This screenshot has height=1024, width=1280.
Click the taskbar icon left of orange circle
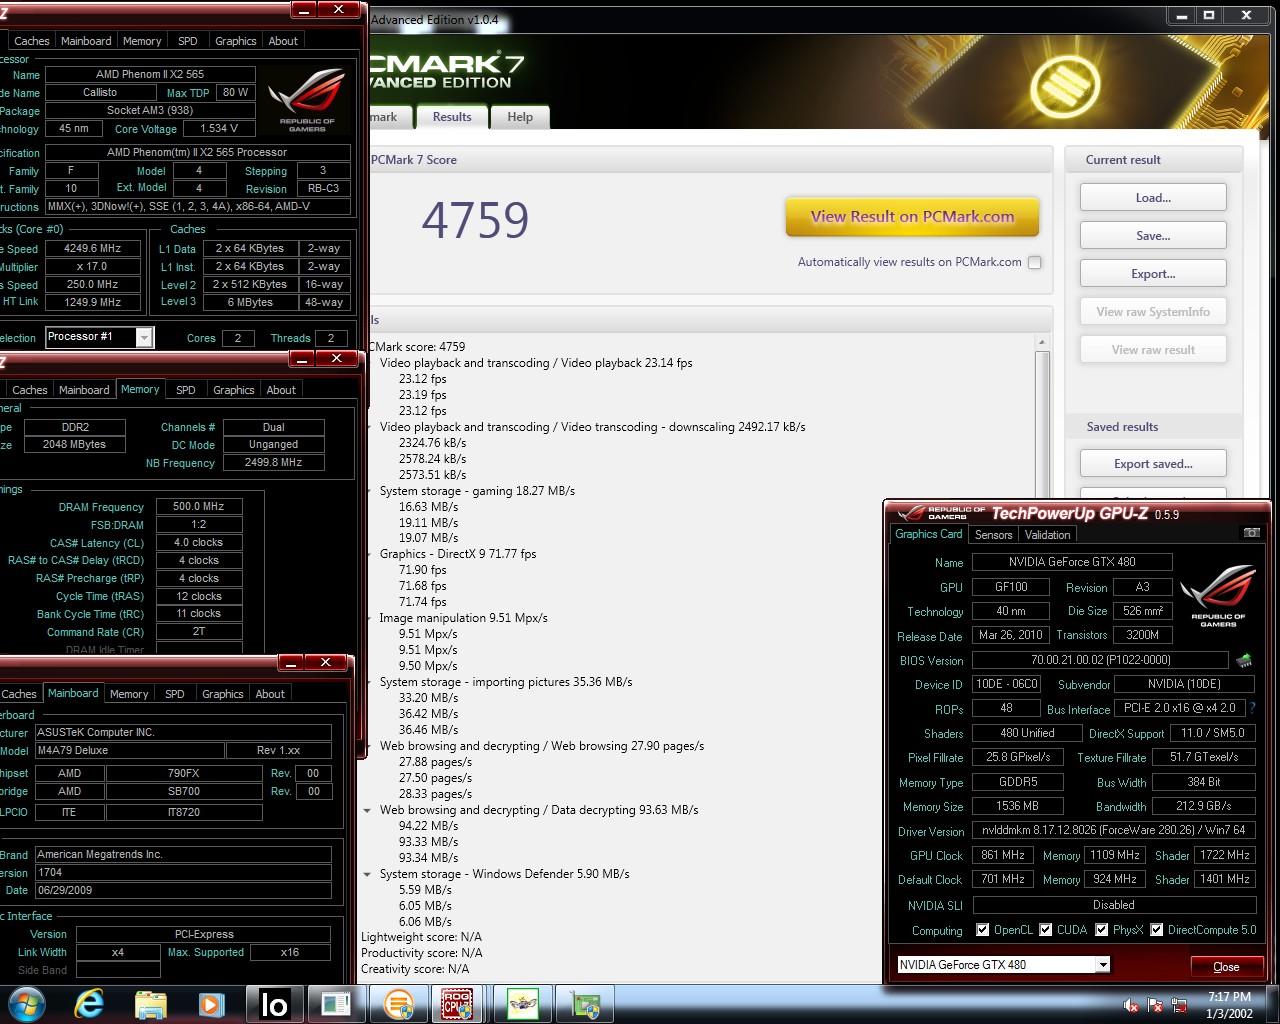[336, 1004]
